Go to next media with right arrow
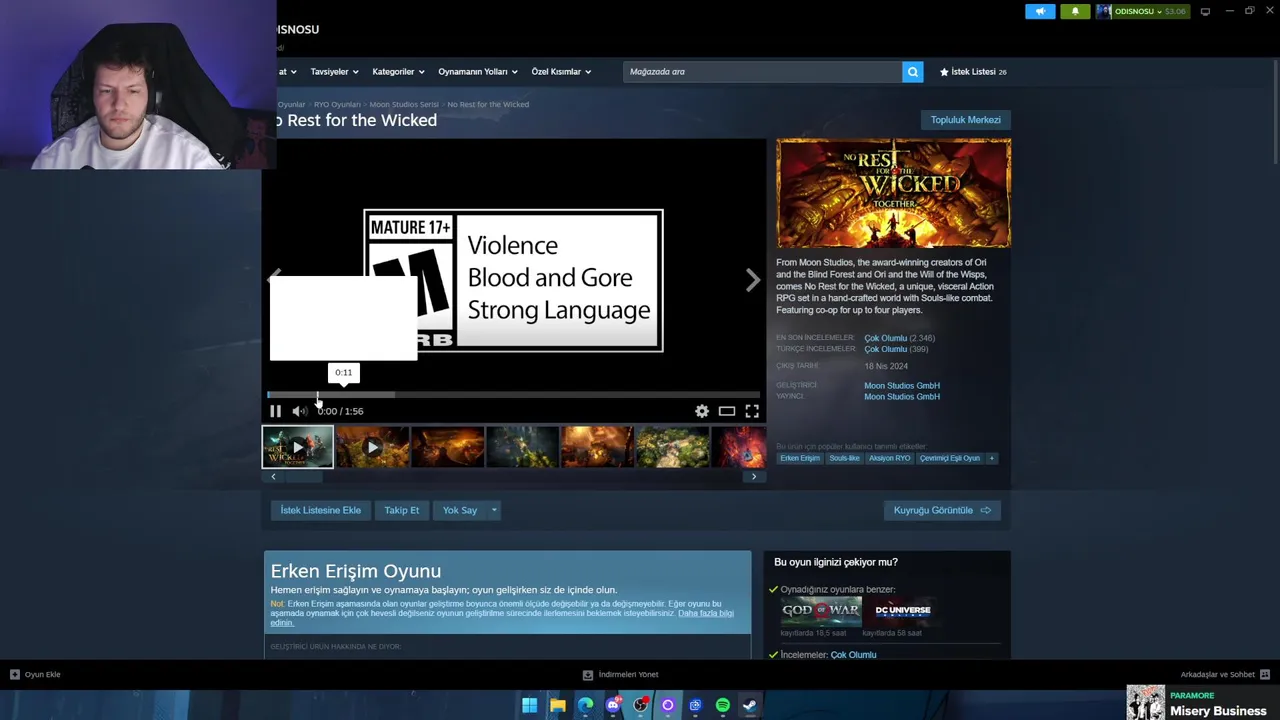Image resolution: width=1280 pixels, height=720 pixels. [752, 281]
